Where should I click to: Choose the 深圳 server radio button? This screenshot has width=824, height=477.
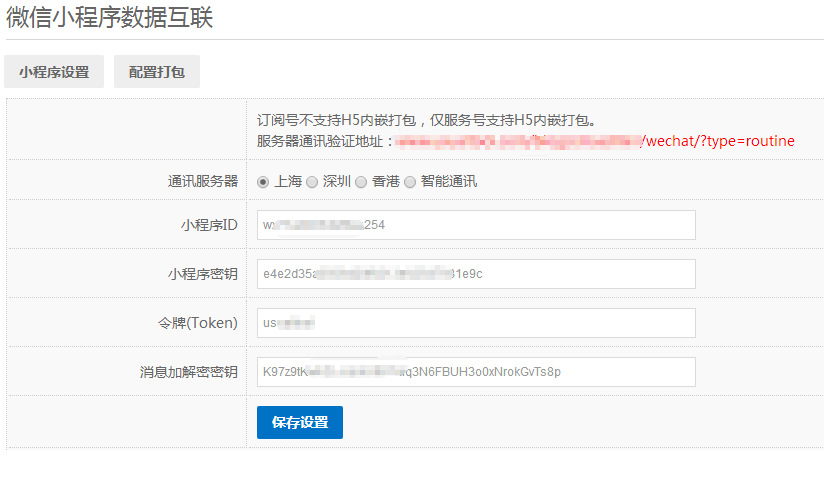(312, 182)
